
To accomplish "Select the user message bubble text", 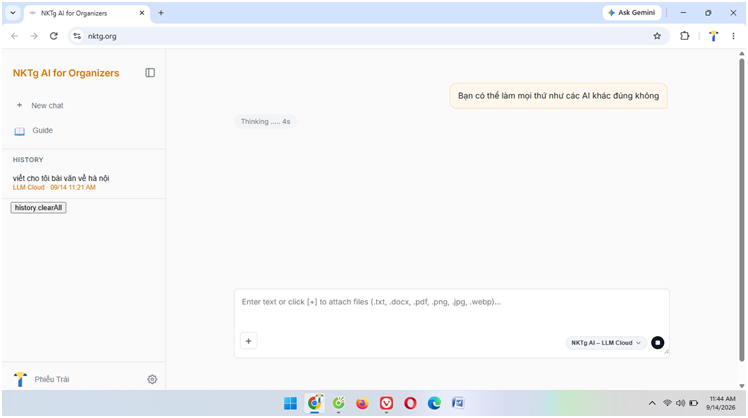I will tap(558, 96).
